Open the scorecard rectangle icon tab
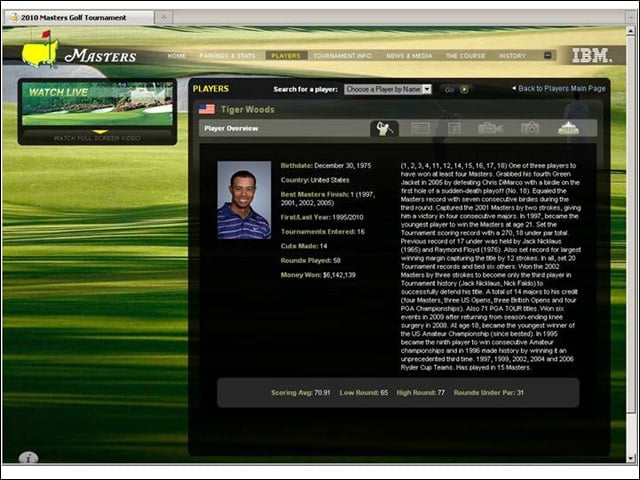This screenshot has width=640, height=480. click(x=420, y=129)
